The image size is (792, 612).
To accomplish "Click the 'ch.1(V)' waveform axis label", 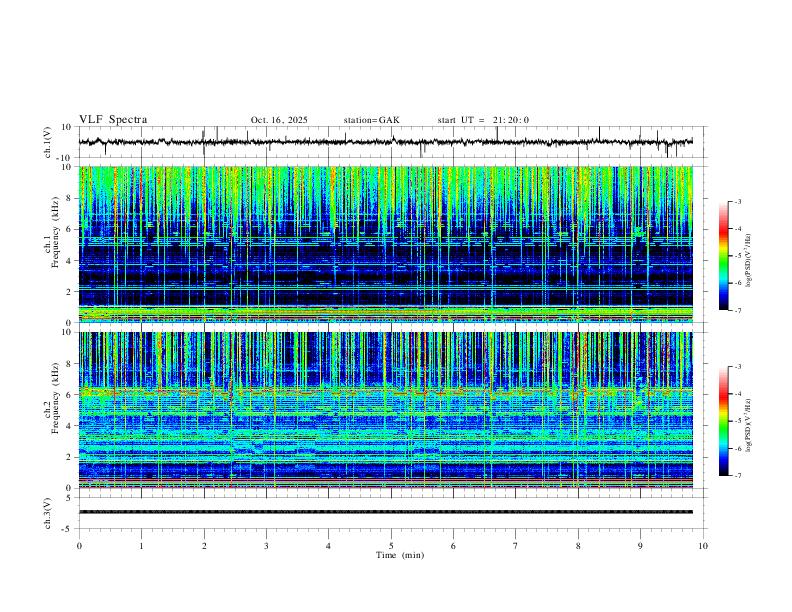I will click(48, 142).
